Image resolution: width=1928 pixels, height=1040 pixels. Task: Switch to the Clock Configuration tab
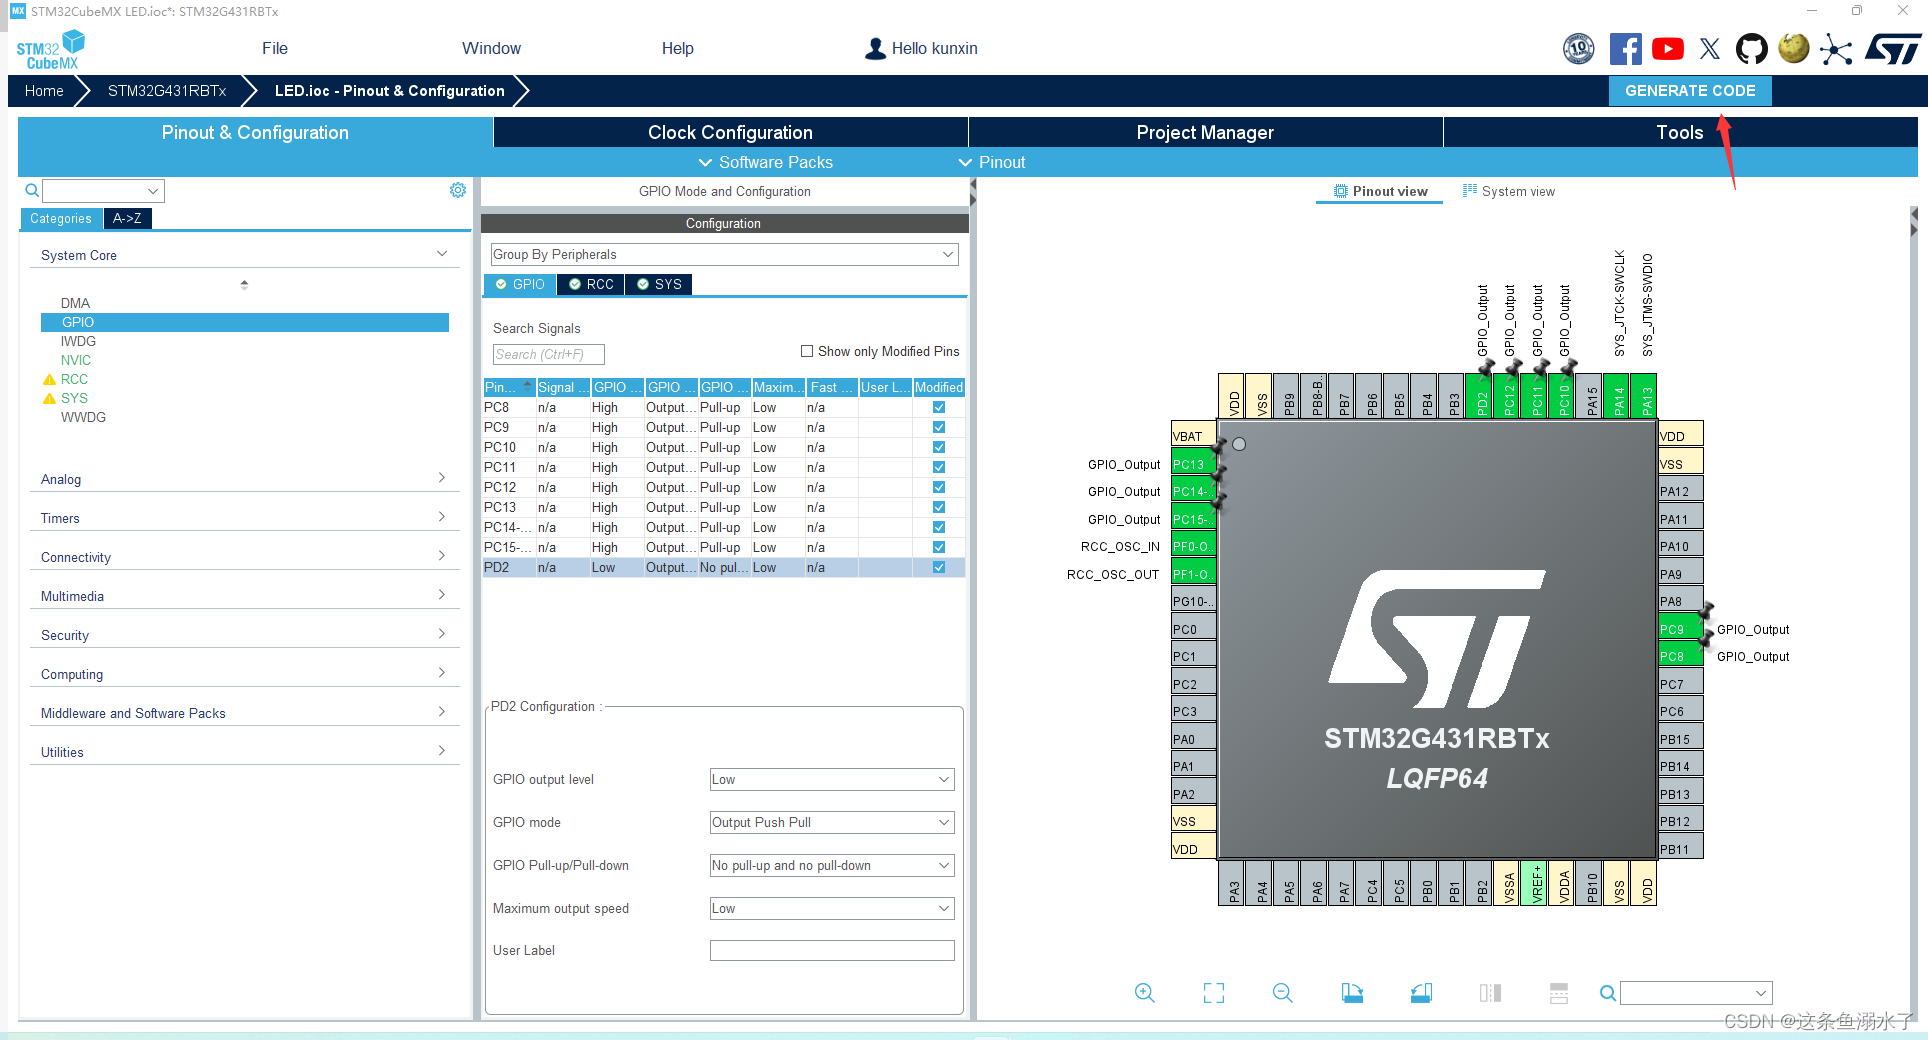coord(730,132)
